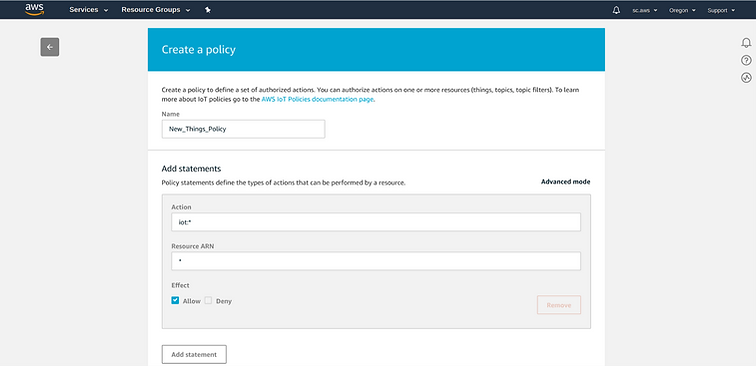The image size is (756, 366).
Task: Click the bell icon on right sidebar
Action: click(746, 43)
